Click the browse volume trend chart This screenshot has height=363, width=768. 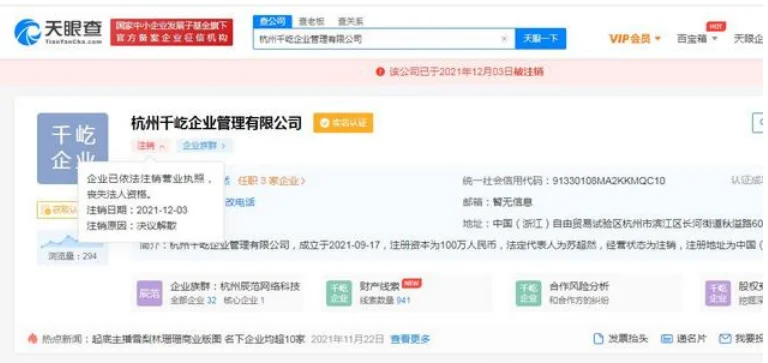coord(71,241)
